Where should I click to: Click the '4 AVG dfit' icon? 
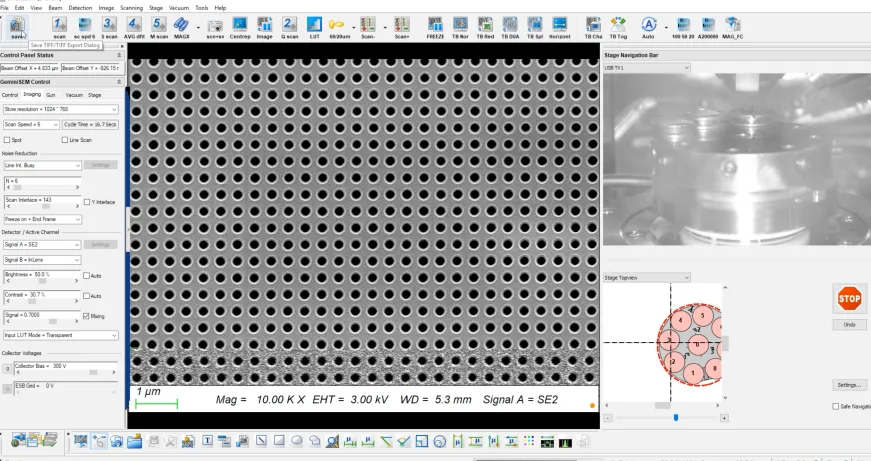tap(134, 27)
